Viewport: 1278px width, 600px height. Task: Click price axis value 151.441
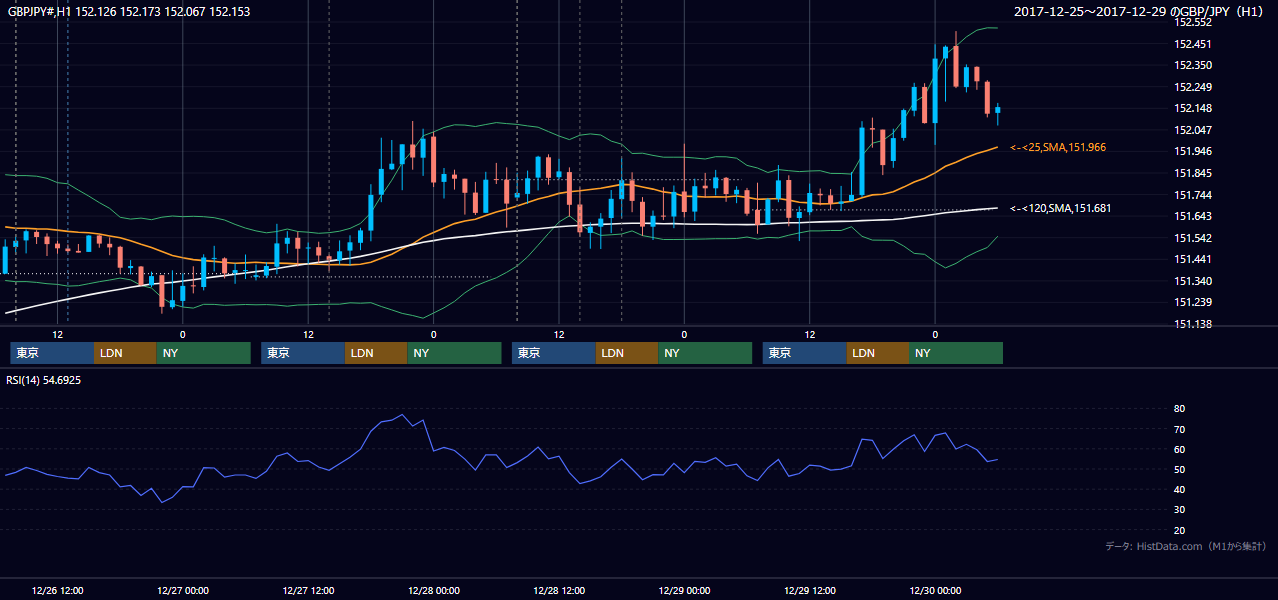[x=1193, y=259]
